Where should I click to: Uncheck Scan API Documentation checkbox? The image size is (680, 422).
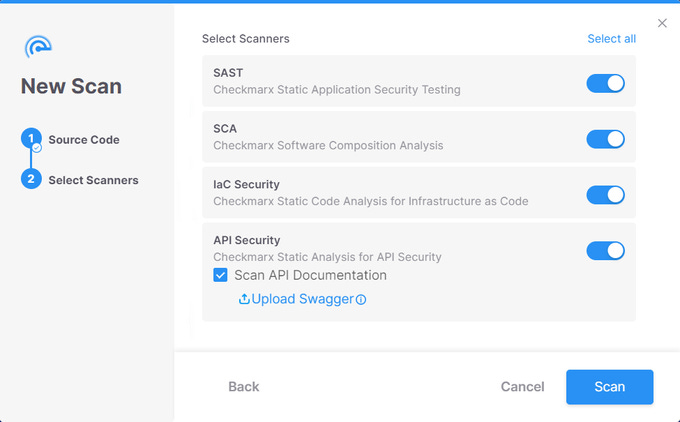coord(221,275)
